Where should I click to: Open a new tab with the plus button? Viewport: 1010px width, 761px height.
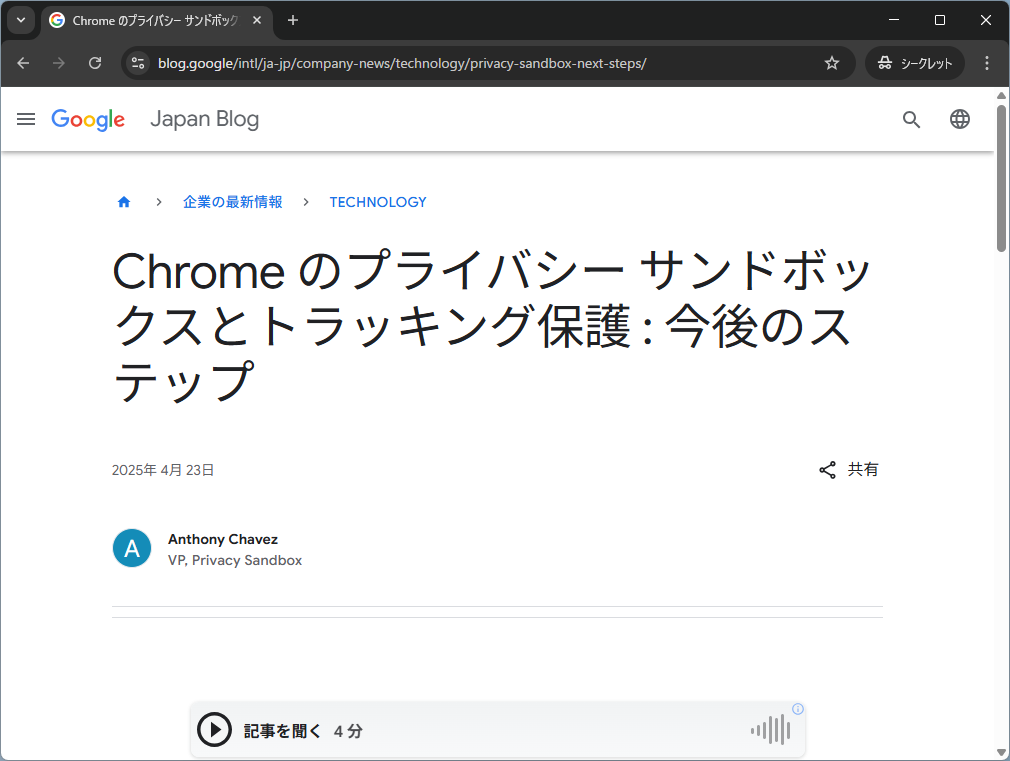coord(293,20)
